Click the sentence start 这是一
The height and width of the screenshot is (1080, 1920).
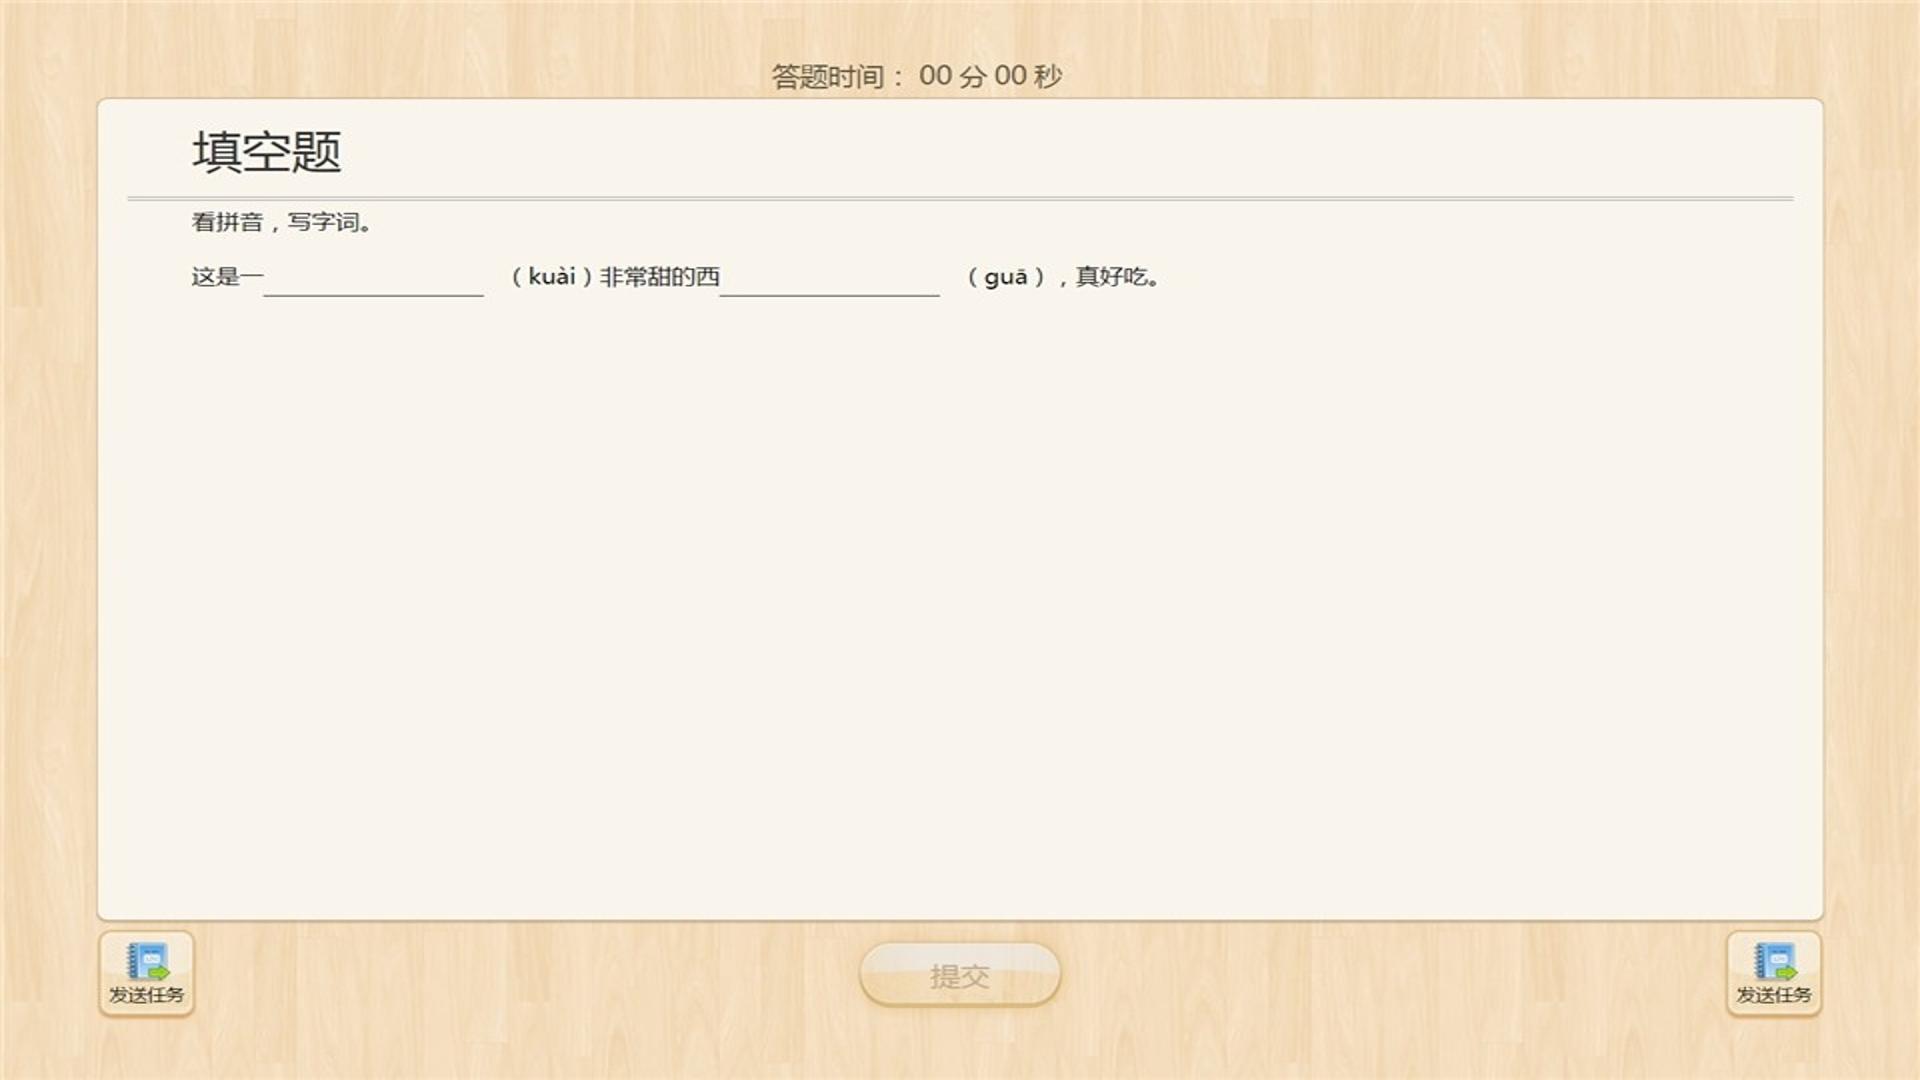tap(227, 277)
